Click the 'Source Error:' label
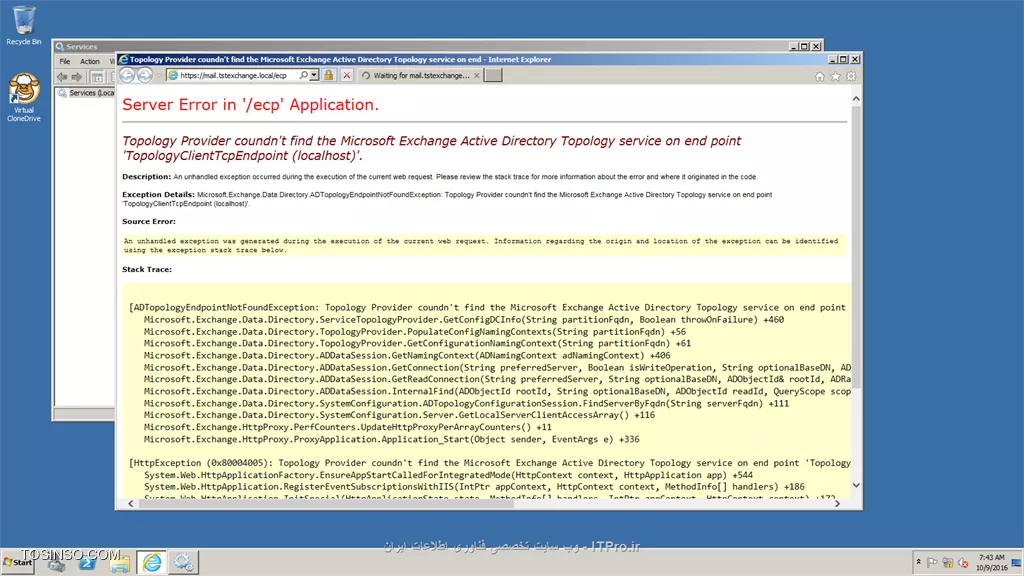This screenshot has height=576, width=1024. coord(149,221)
